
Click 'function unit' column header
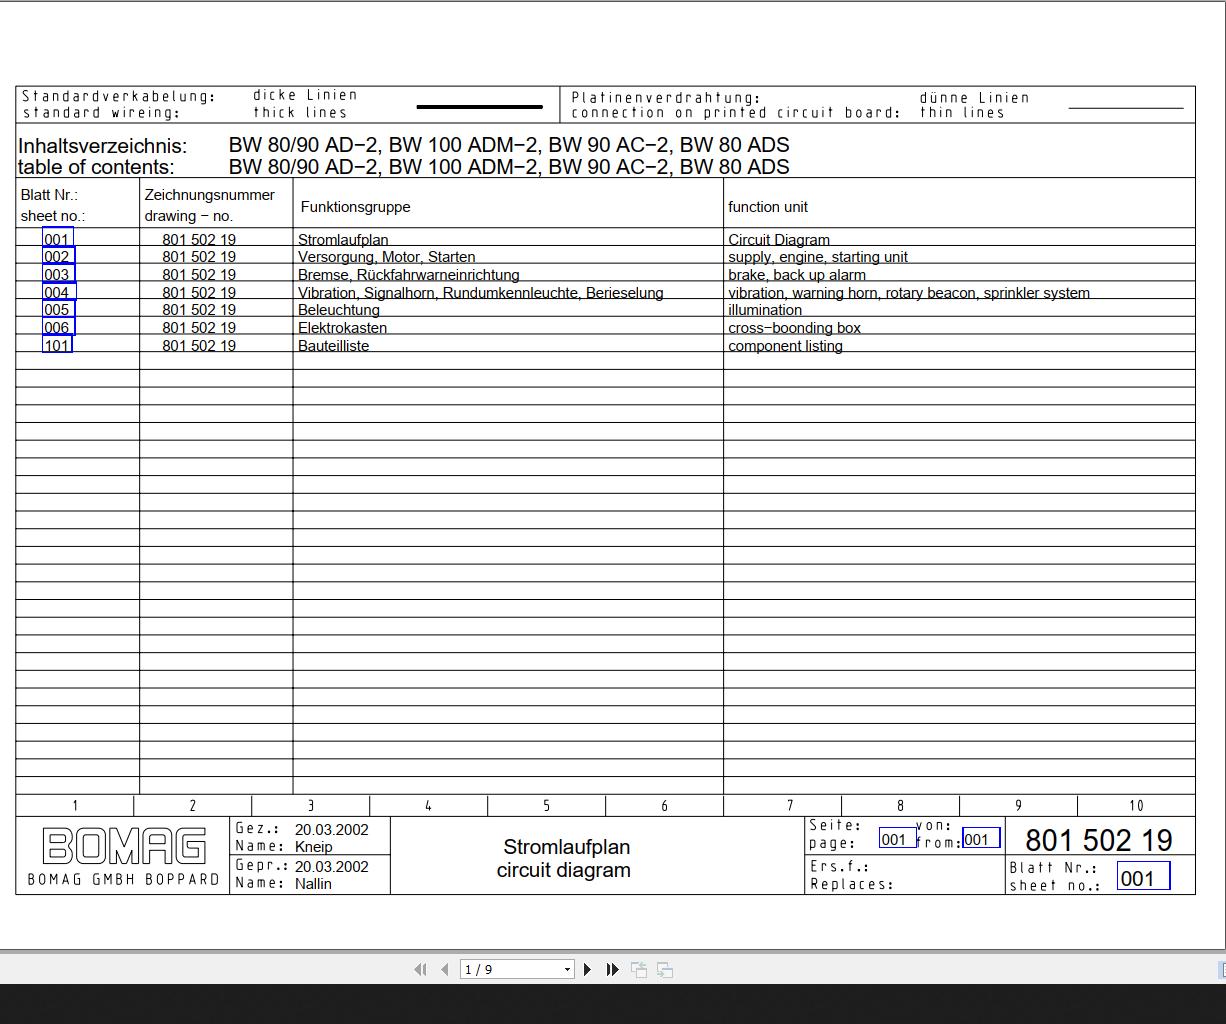click(x=768, y=207)
